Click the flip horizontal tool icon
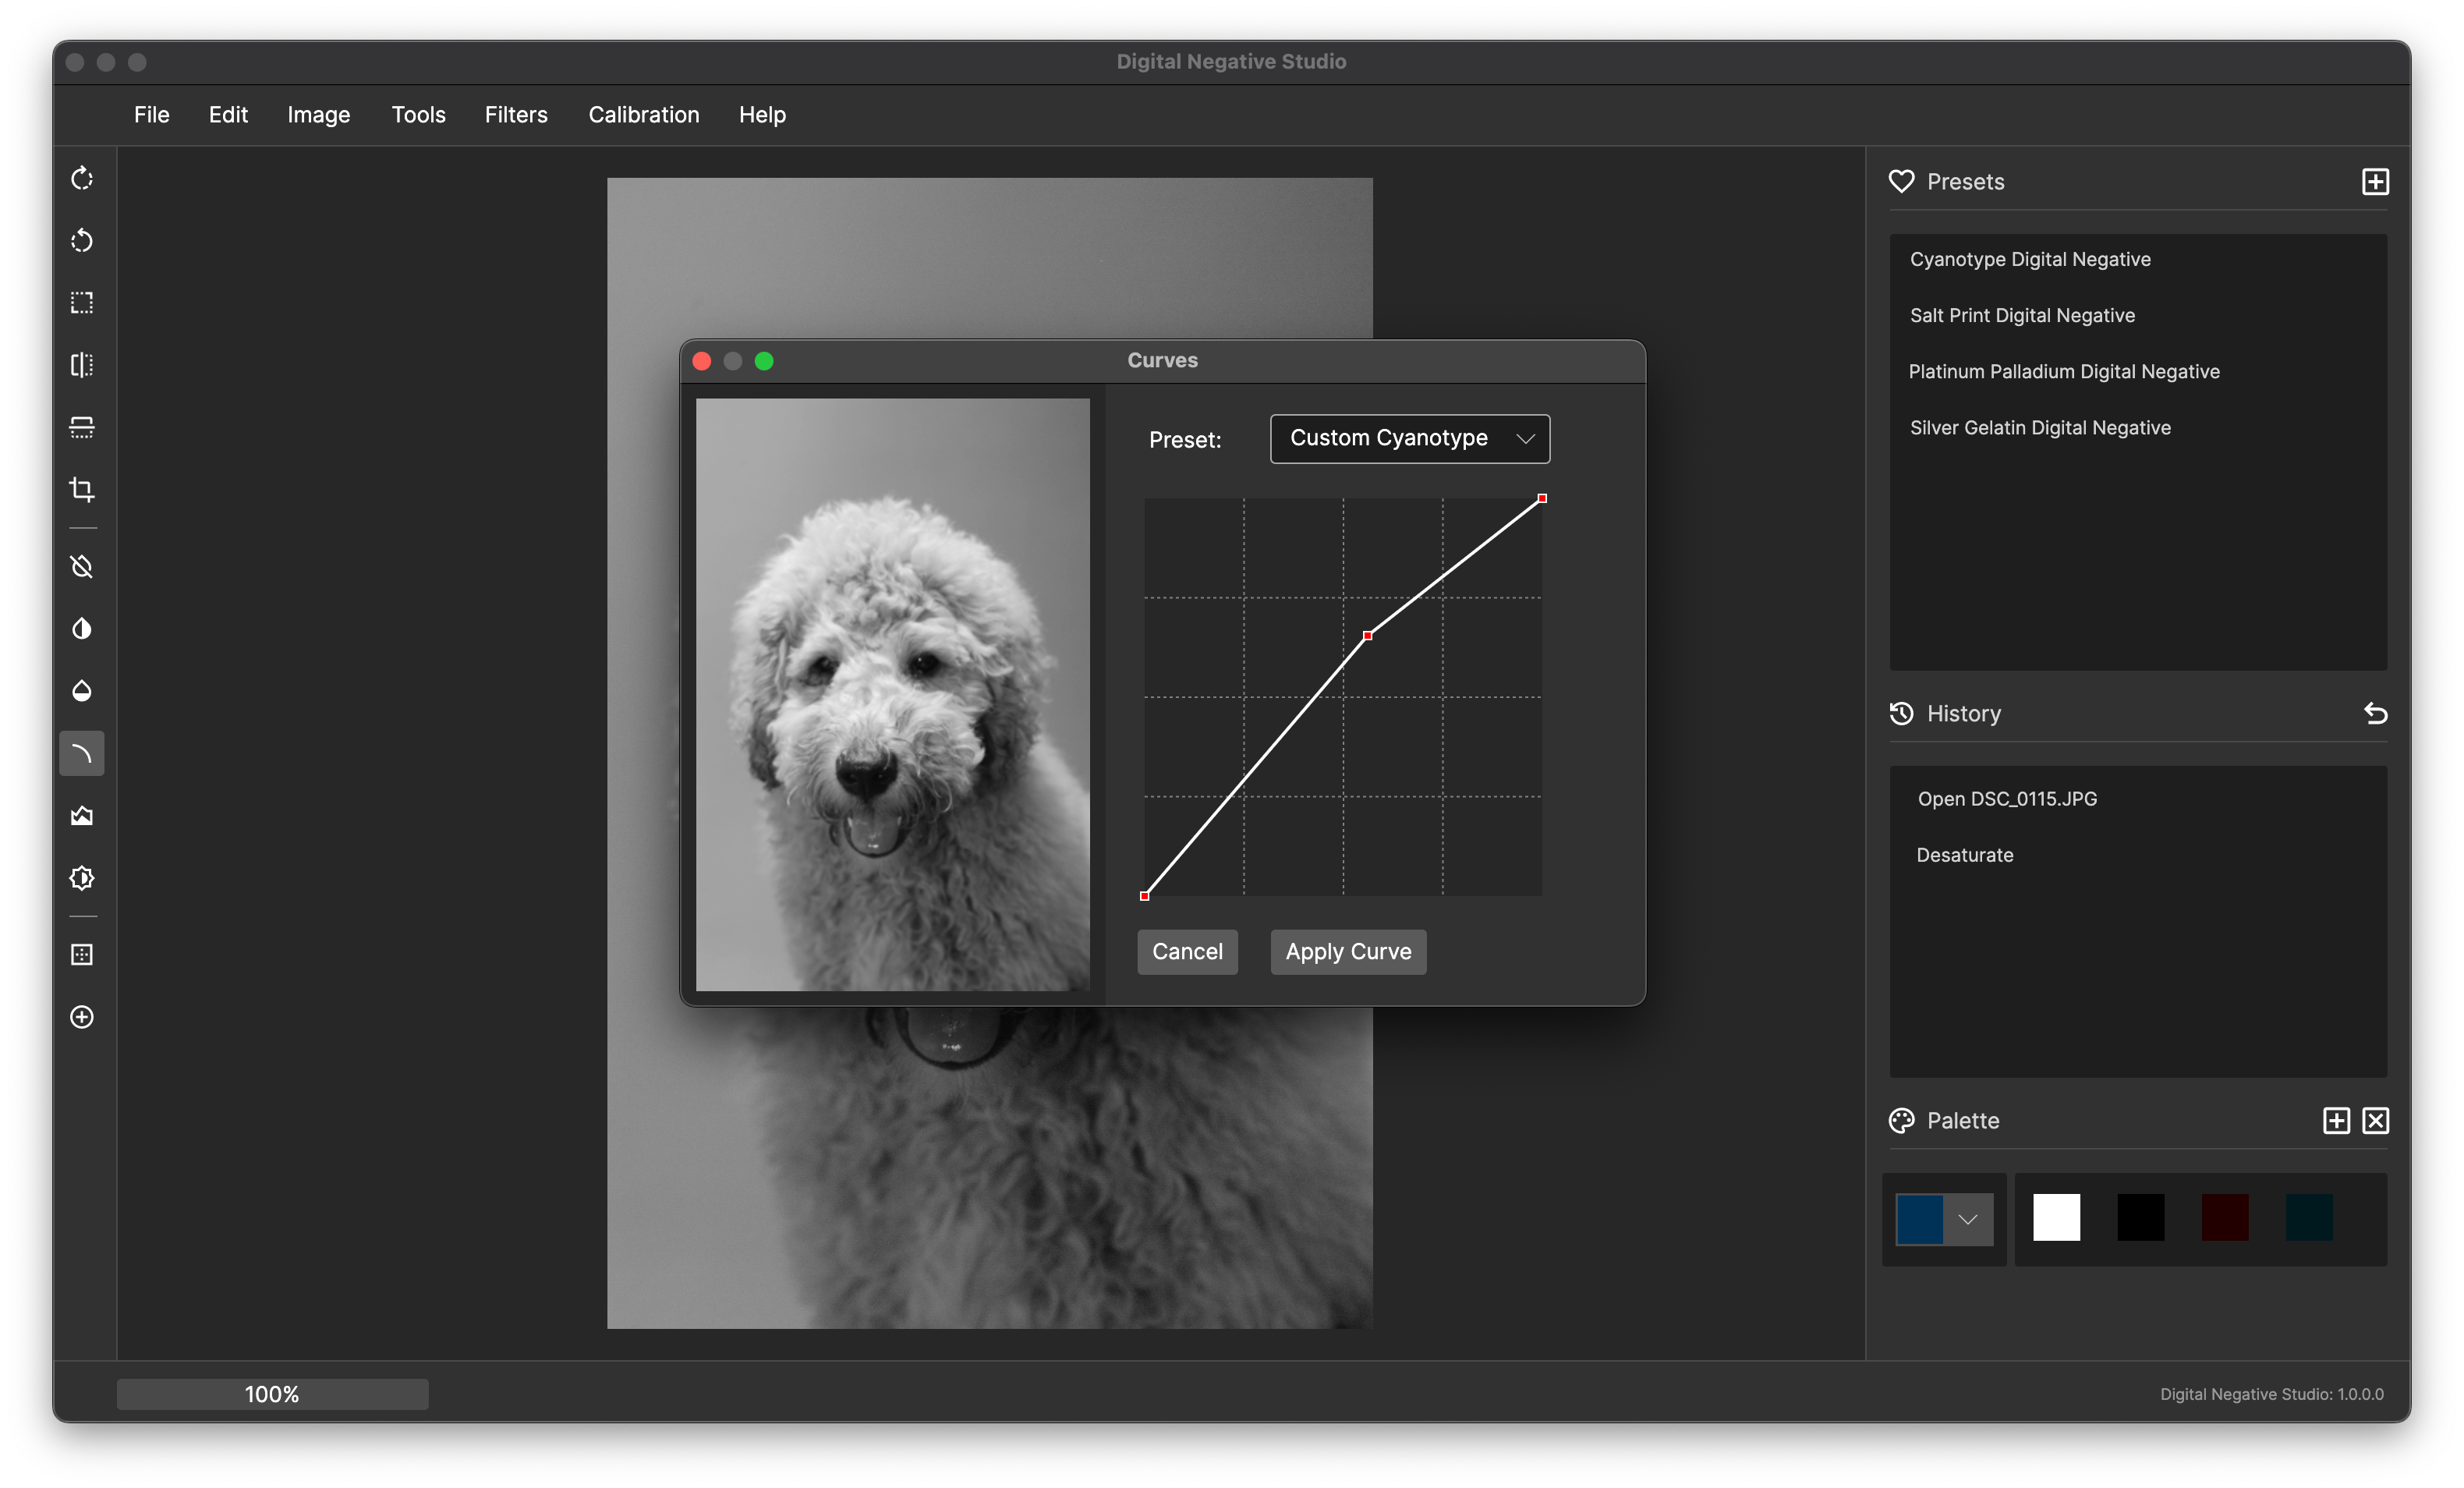 pos(82,365)
